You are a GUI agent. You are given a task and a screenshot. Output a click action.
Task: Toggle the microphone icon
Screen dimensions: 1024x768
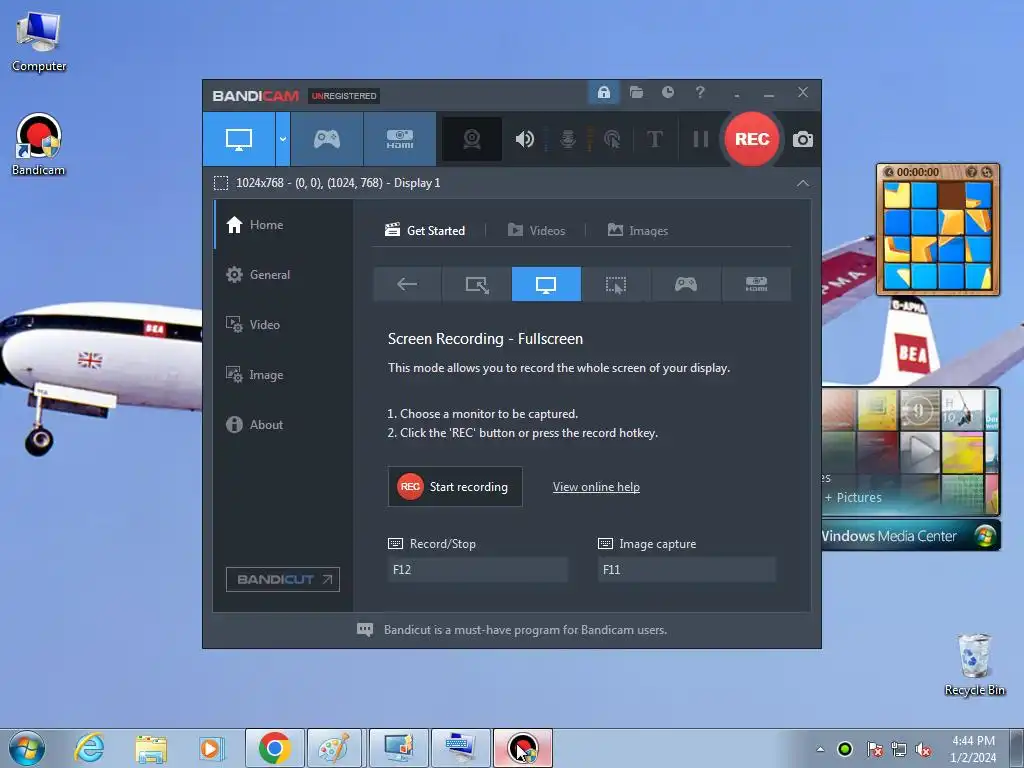[568, 139]
